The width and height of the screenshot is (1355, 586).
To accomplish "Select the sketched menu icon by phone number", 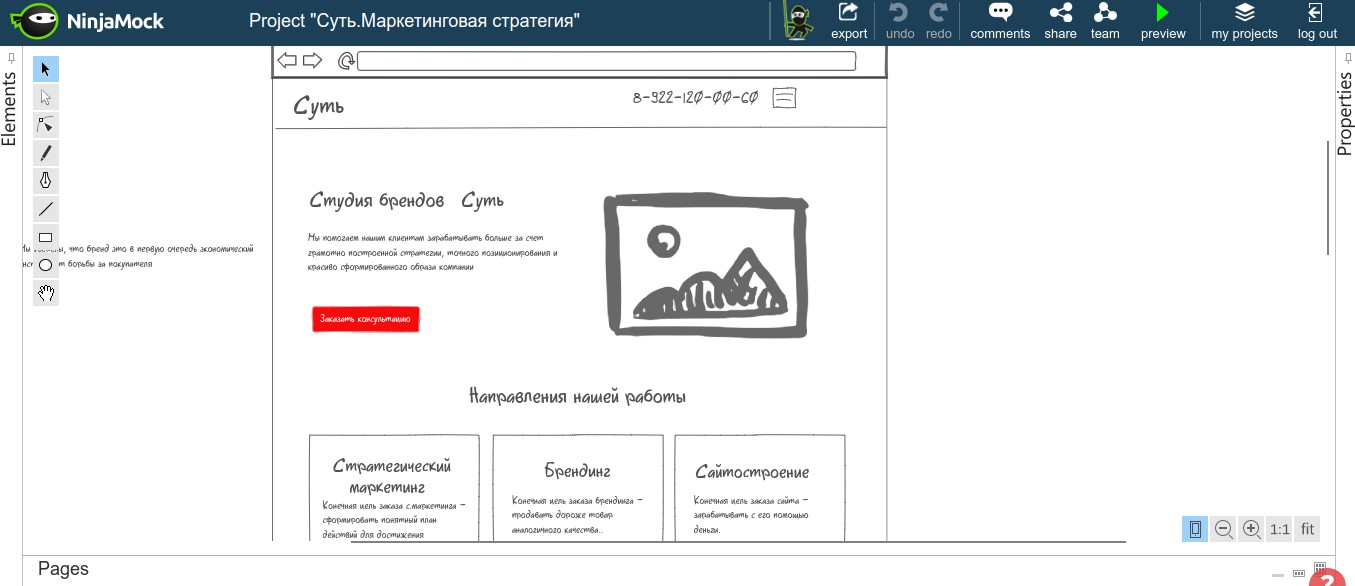I will [x=784, y=98].
